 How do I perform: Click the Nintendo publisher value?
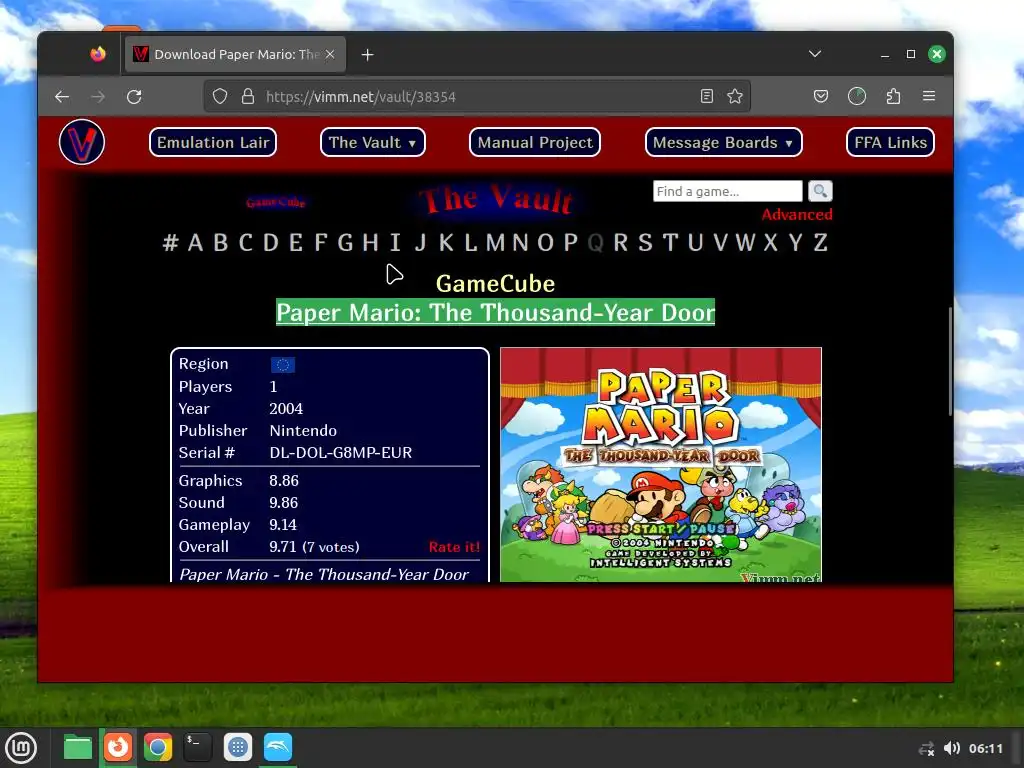(303, 430)
